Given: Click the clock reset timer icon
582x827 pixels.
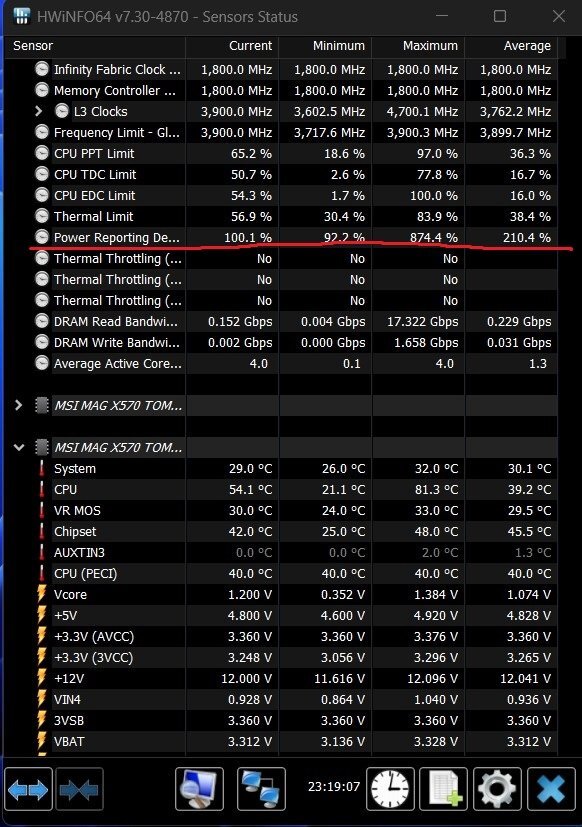Looking at the screenshot, I should coord(390,789).
